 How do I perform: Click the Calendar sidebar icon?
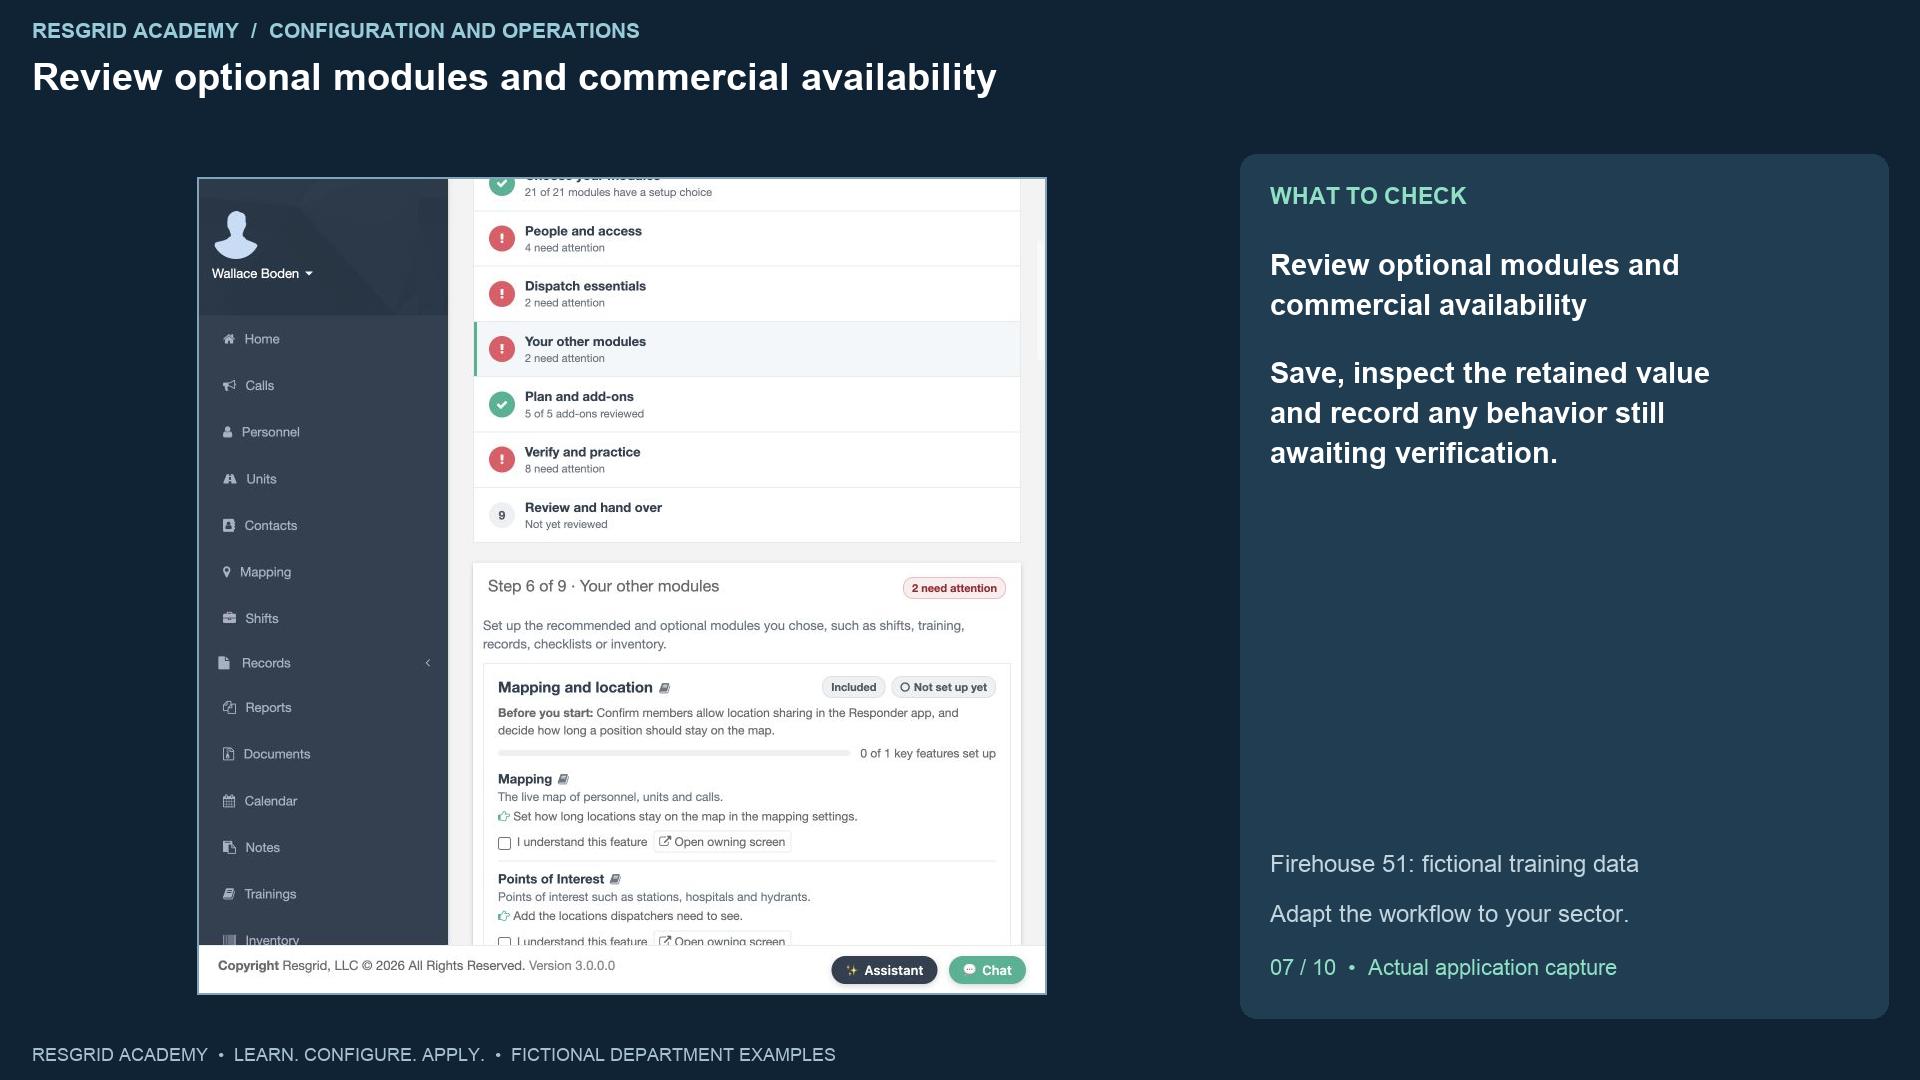pos(229,801)
